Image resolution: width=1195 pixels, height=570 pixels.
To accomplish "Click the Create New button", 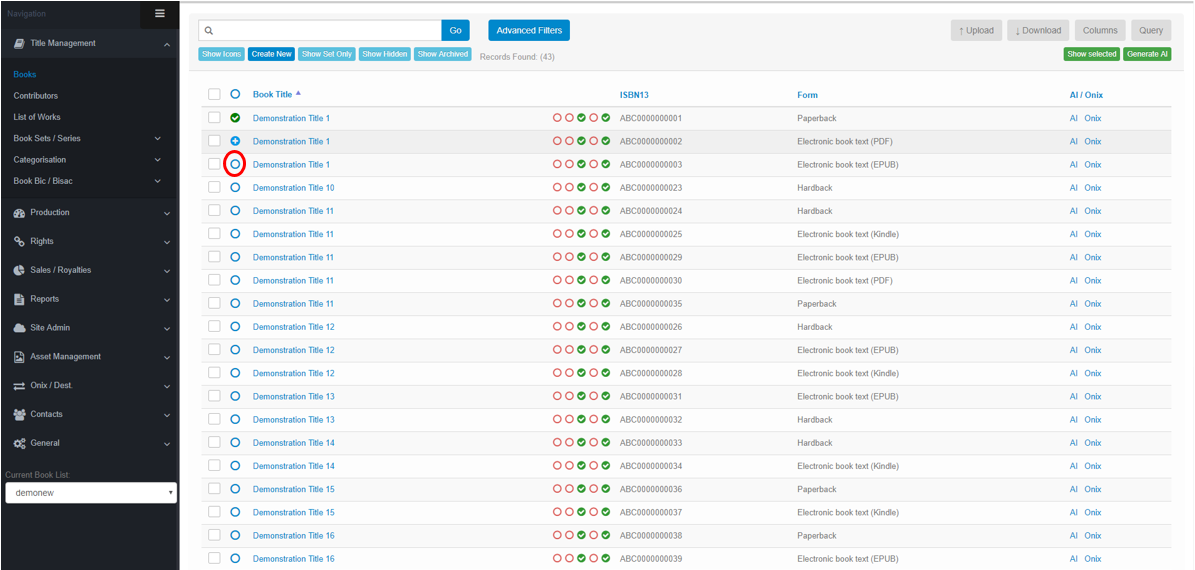I will pos(271,54).
